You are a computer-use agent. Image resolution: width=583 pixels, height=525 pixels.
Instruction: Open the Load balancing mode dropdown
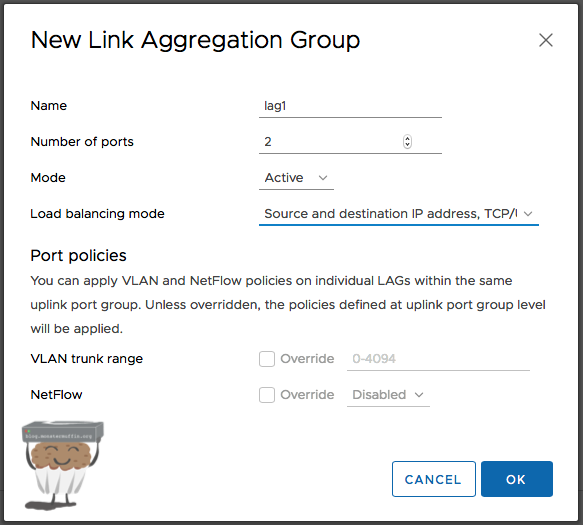[399, 214]
